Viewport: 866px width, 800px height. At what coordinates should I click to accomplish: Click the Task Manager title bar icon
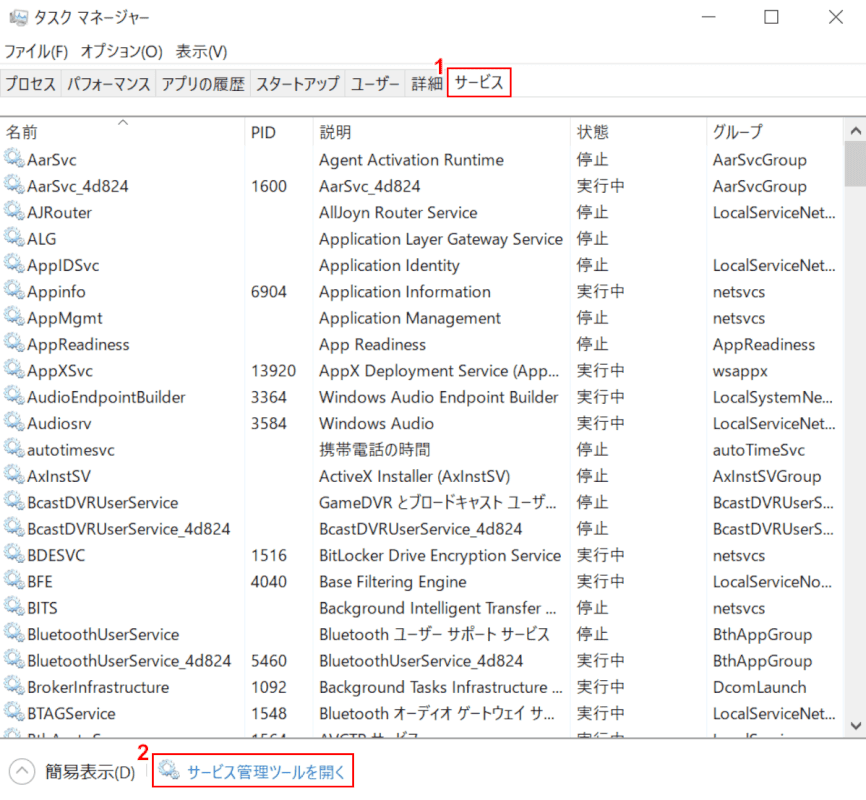18,18
